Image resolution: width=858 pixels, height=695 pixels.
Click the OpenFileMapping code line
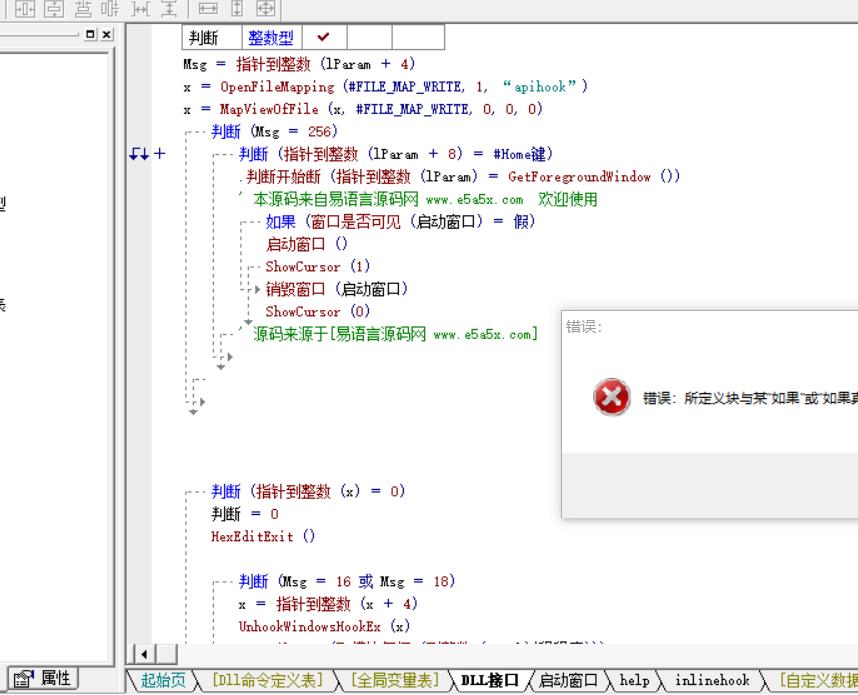pos(385,86)
